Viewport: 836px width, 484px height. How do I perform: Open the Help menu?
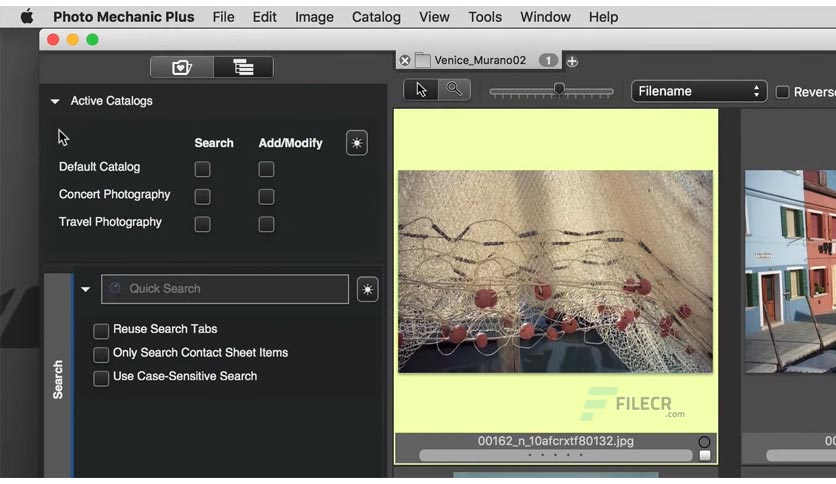[x=603, y=17]
